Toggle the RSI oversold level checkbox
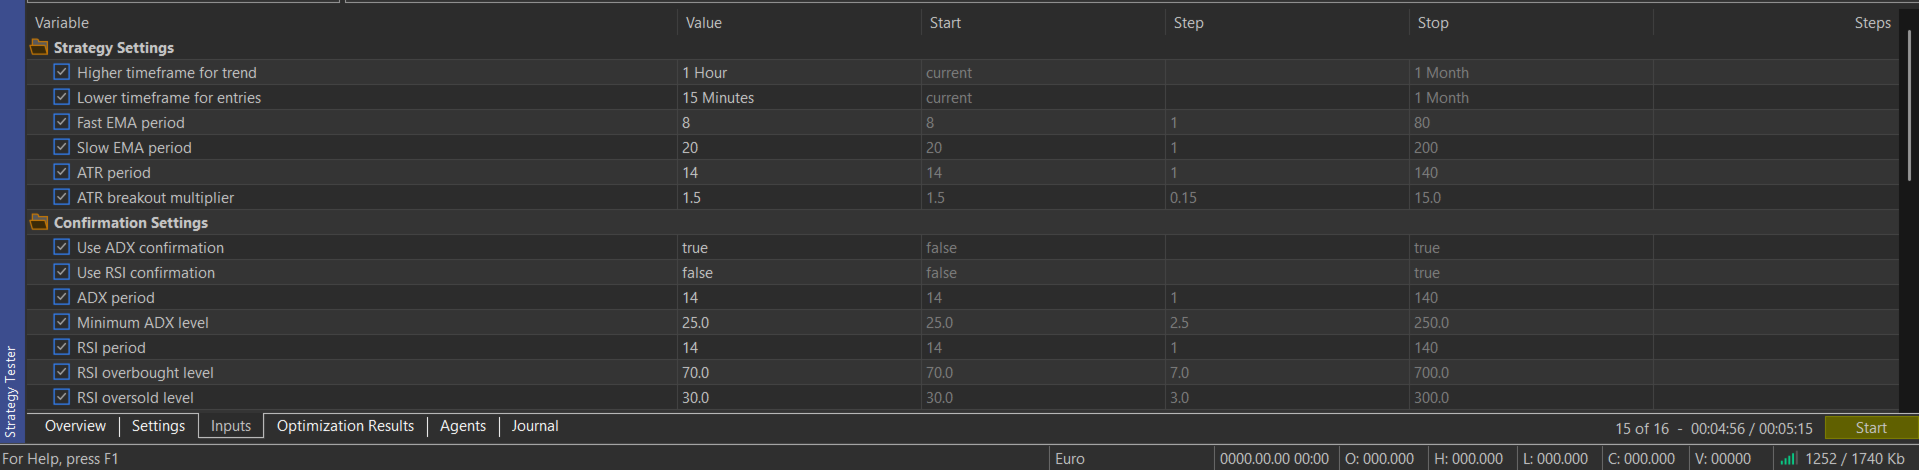Screen dimensions: 1919x470 (62, 397)
